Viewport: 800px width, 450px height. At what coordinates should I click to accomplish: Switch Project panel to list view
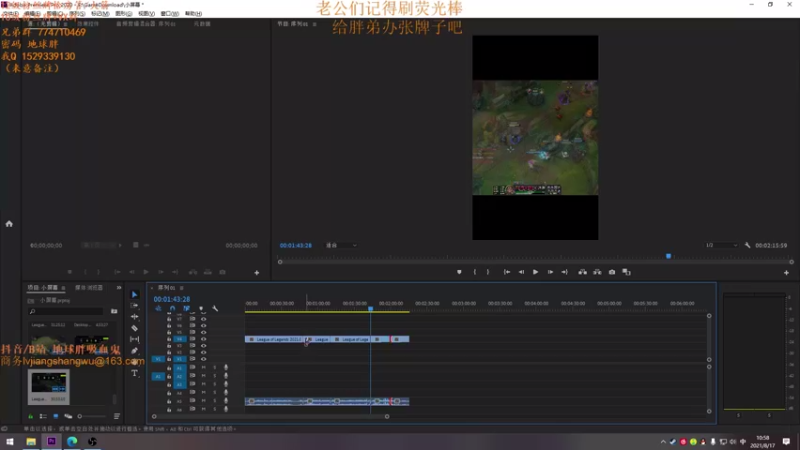coord(43,416)
